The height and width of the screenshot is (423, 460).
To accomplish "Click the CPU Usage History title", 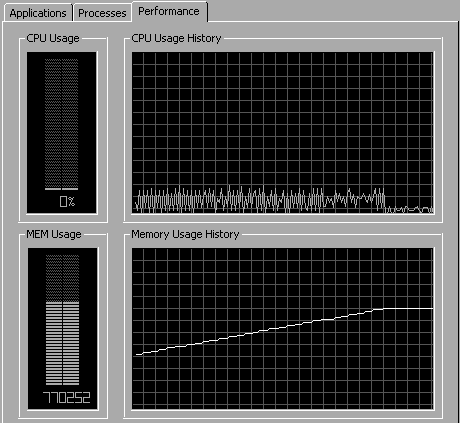I will point(176,38).
